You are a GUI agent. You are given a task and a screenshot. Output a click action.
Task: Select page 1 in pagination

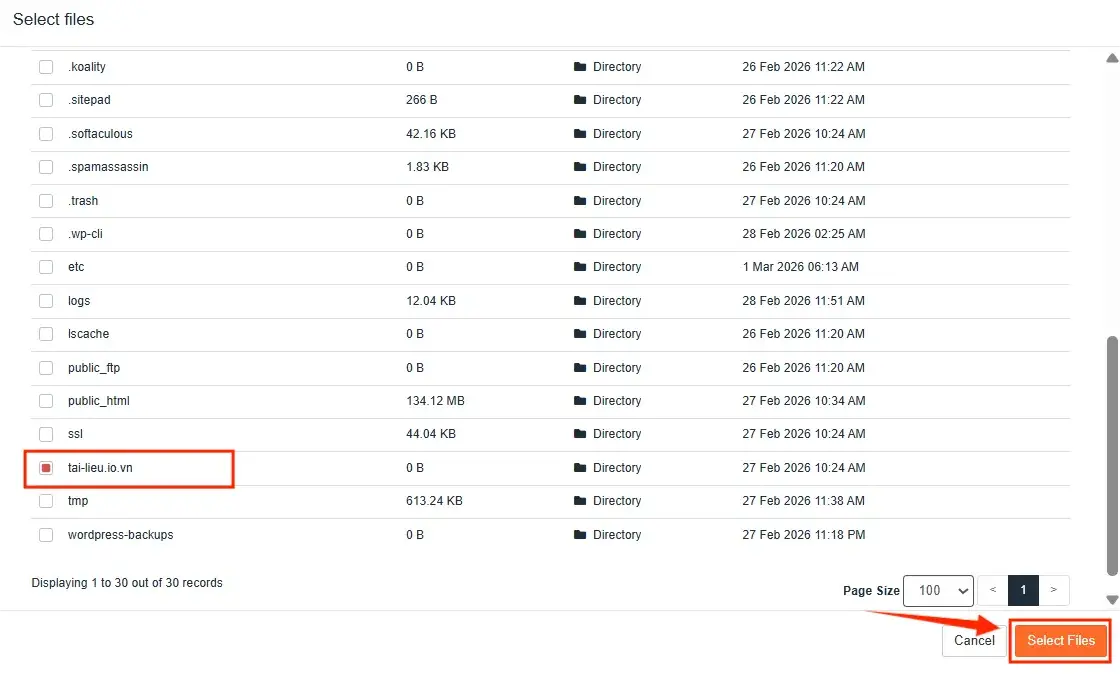(1023, 590)
